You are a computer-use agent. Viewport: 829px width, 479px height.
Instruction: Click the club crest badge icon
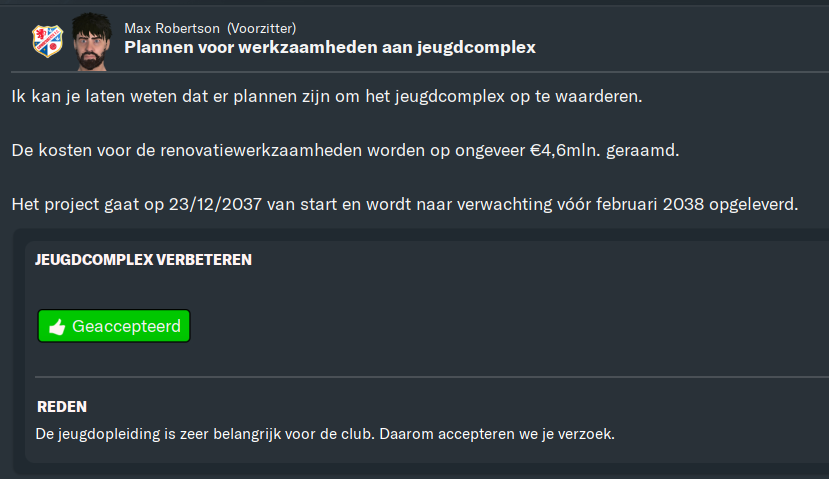pyautogui.click(x=48, y=41)
